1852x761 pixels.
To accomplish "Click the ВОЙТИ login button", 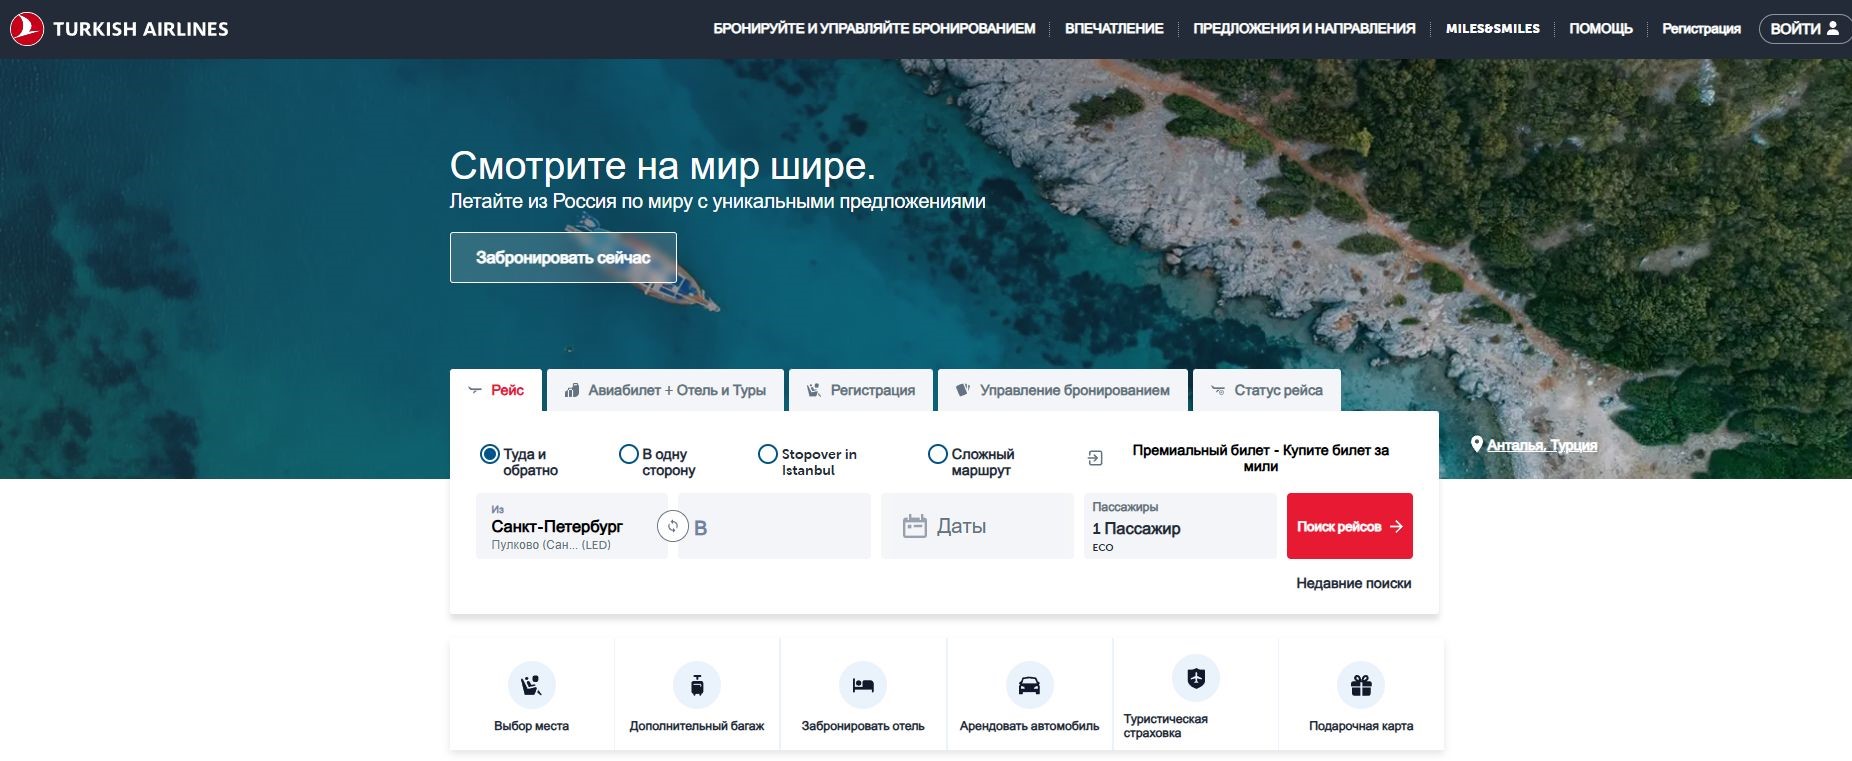I will pos(1805,29).
